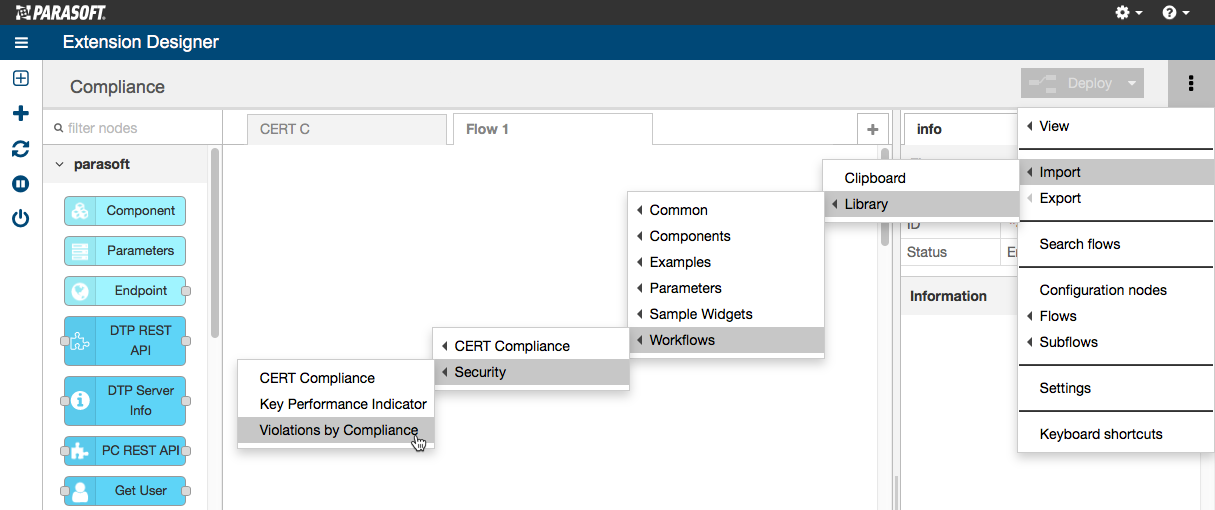
Task: Switch to the CERT C tab
Action: 347,129
